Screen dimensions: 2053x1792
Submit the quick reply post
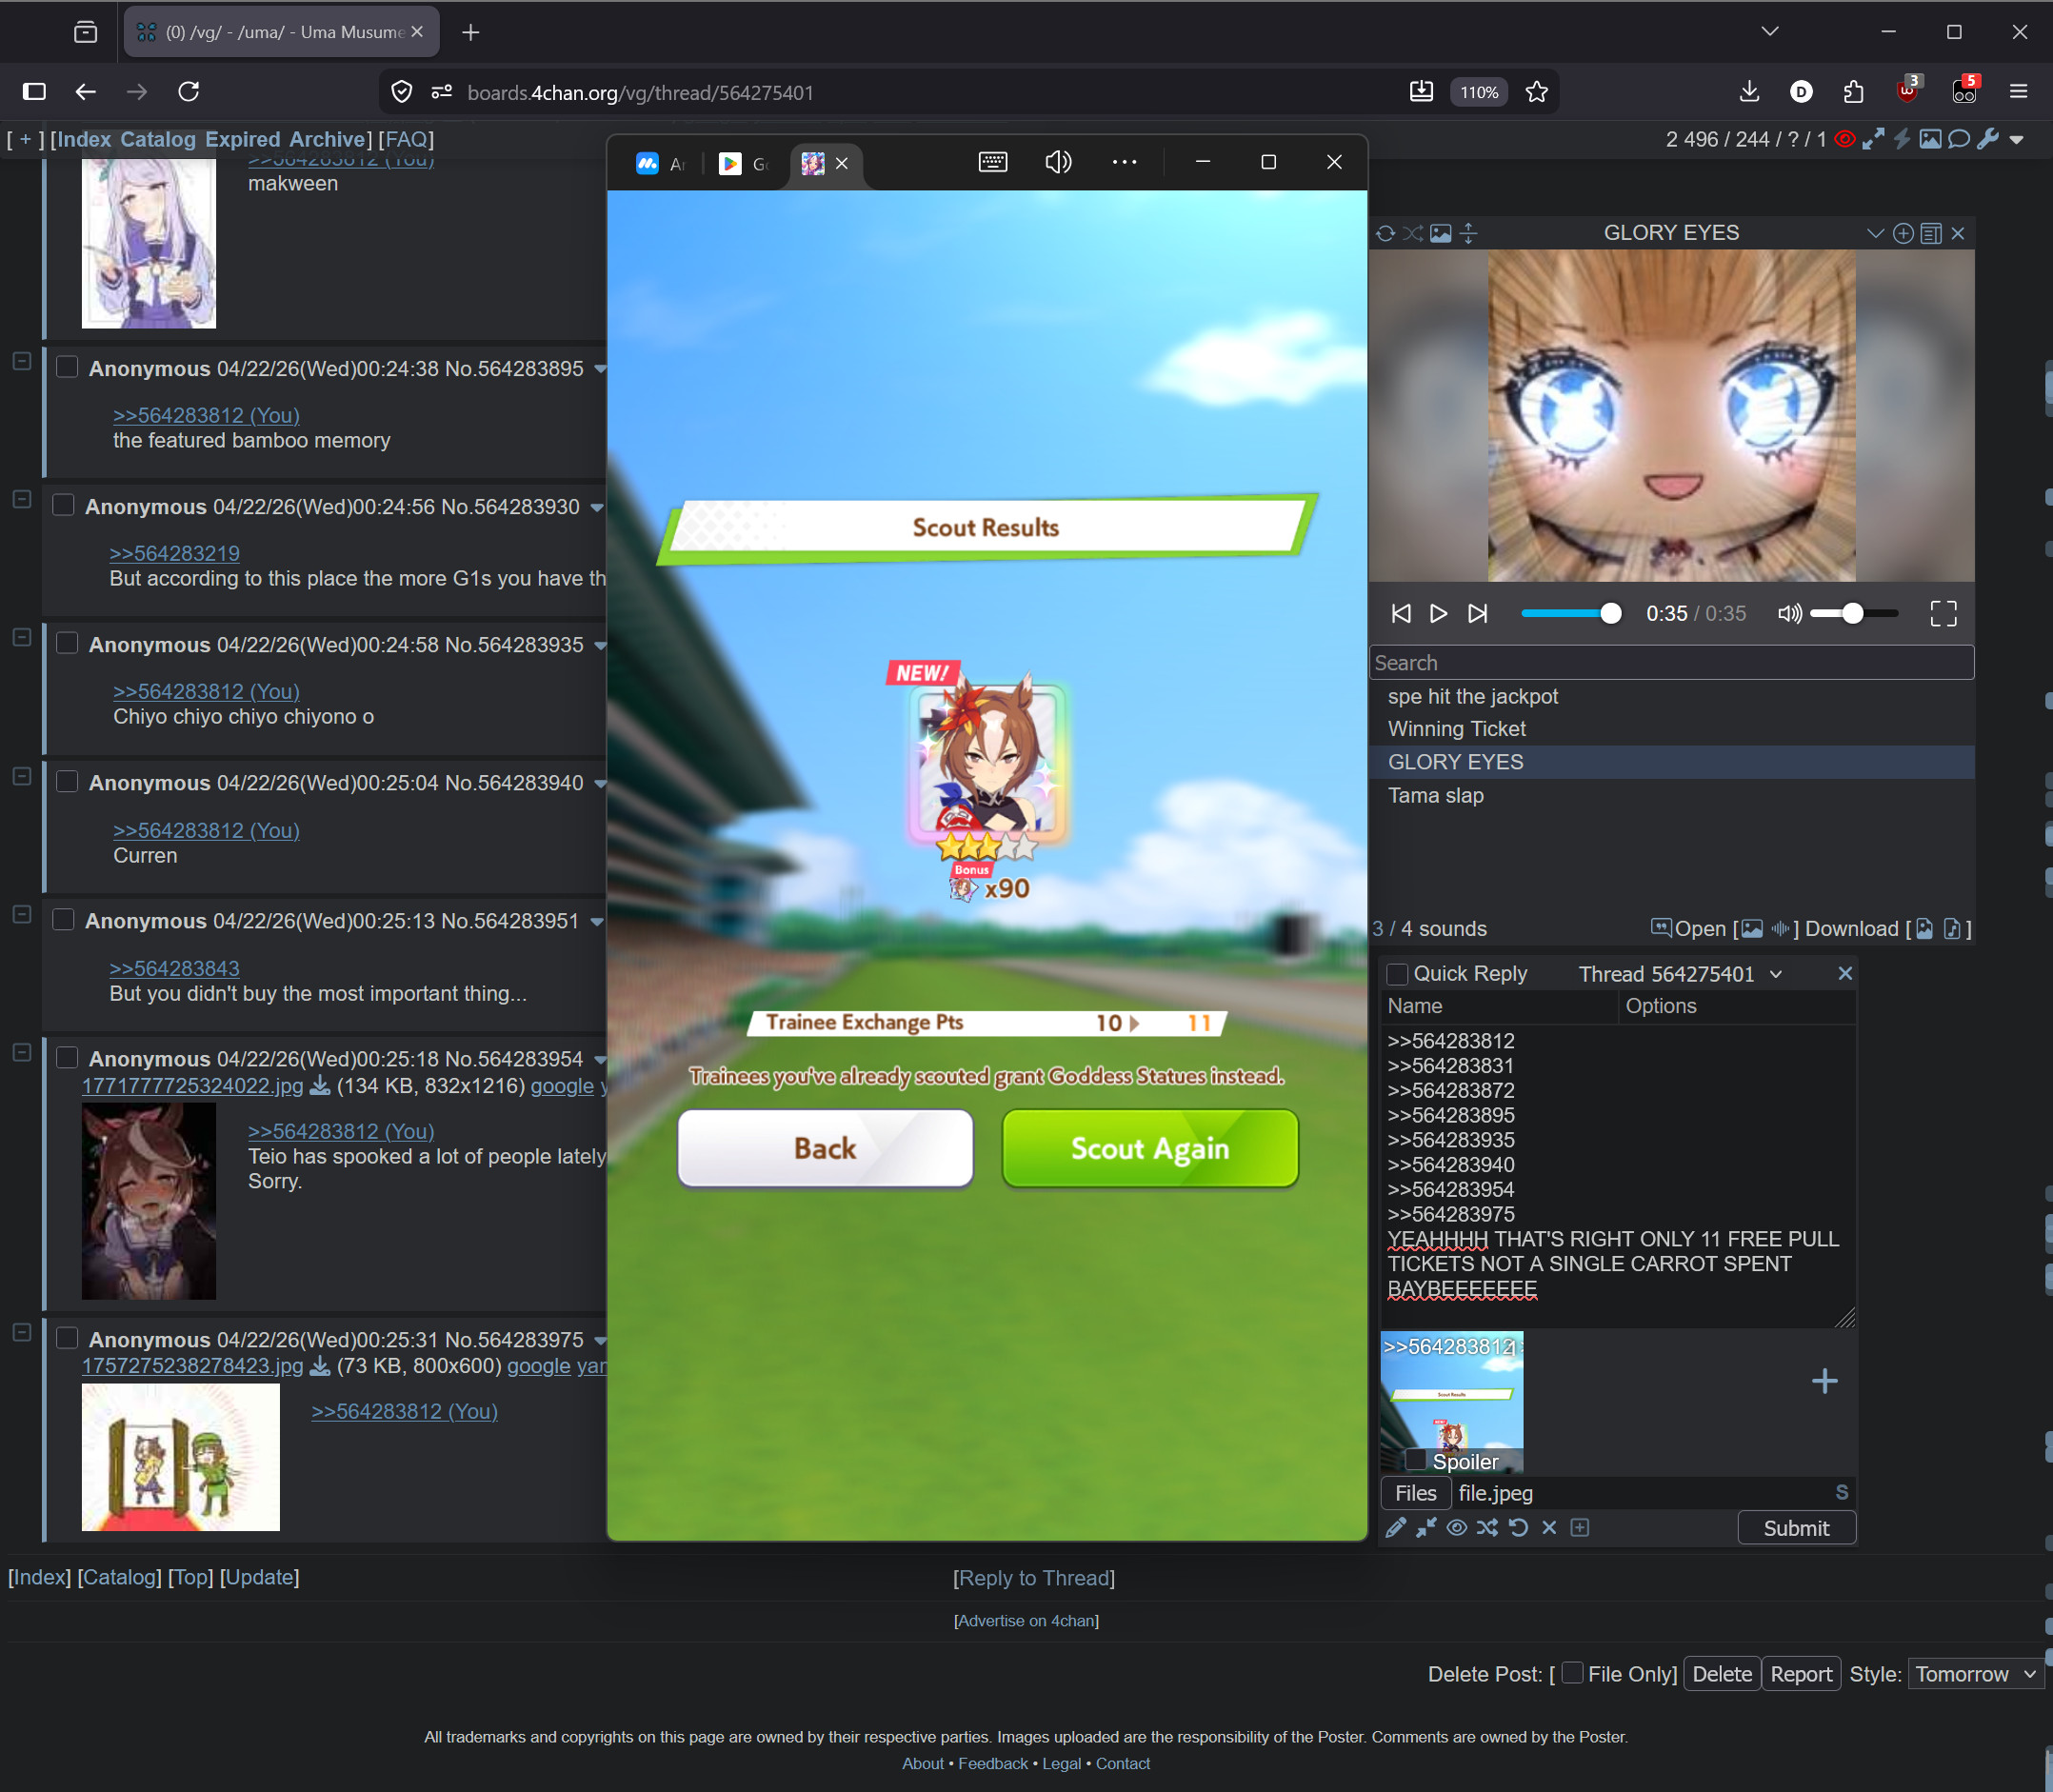[1795, 1527]
